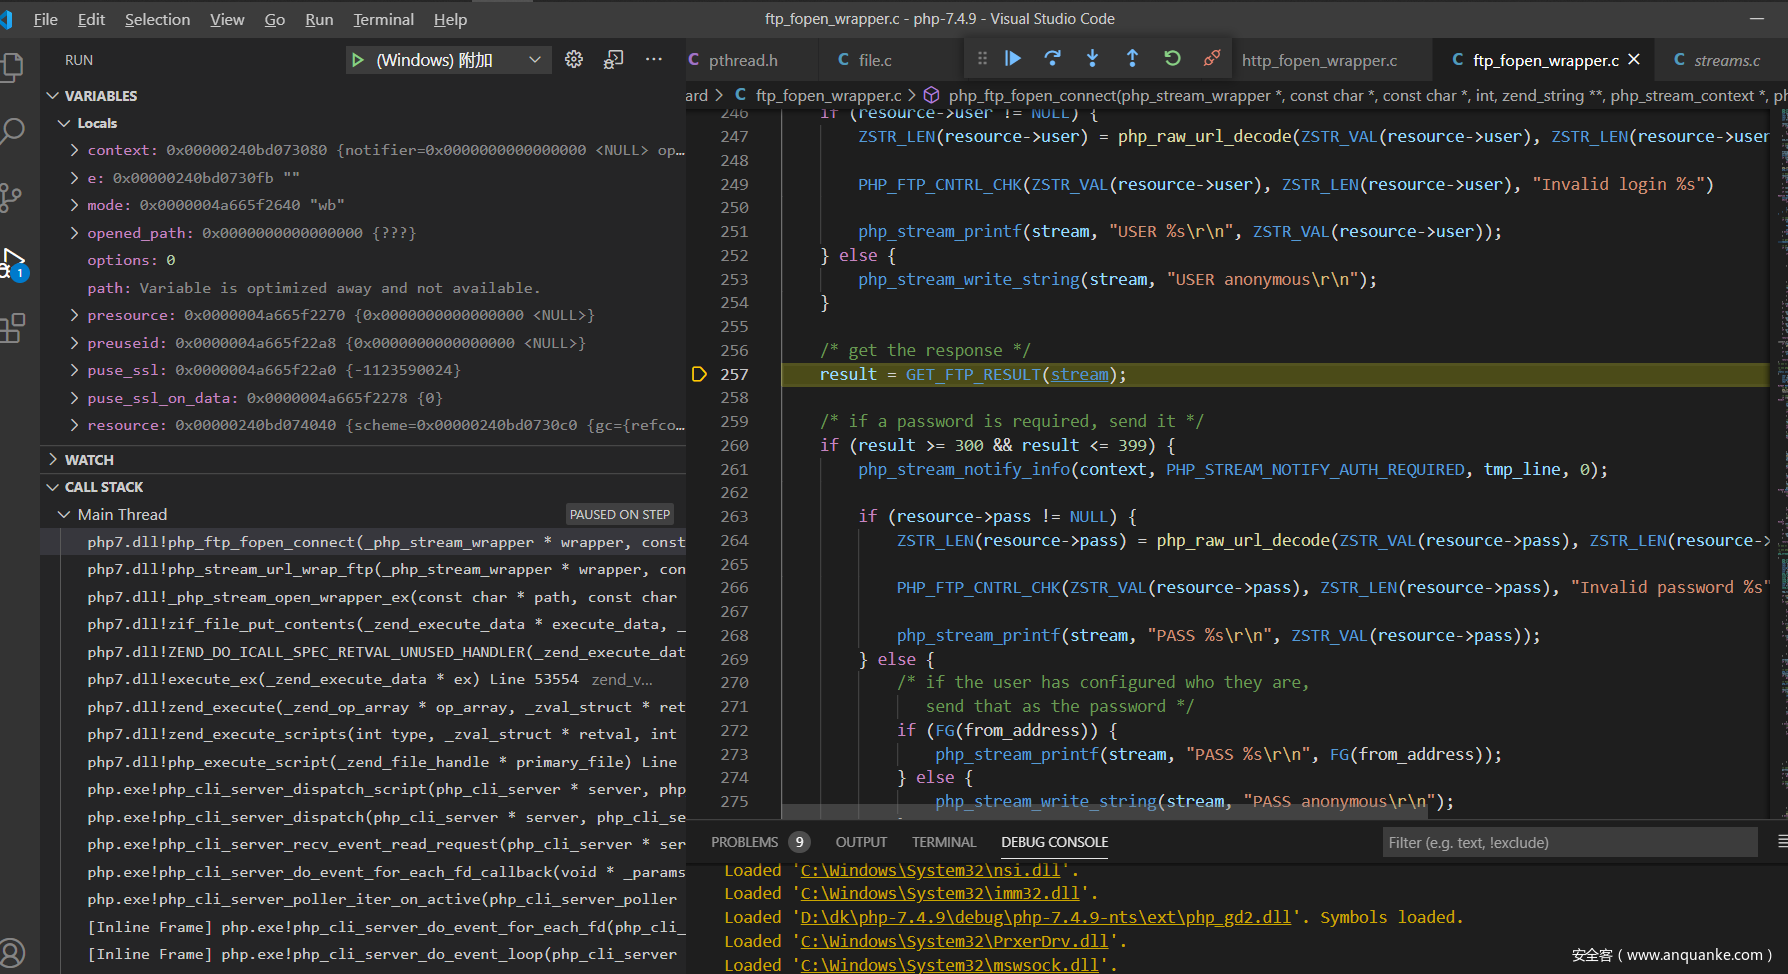Click the Step Out debug icon

pos(1132,59)
